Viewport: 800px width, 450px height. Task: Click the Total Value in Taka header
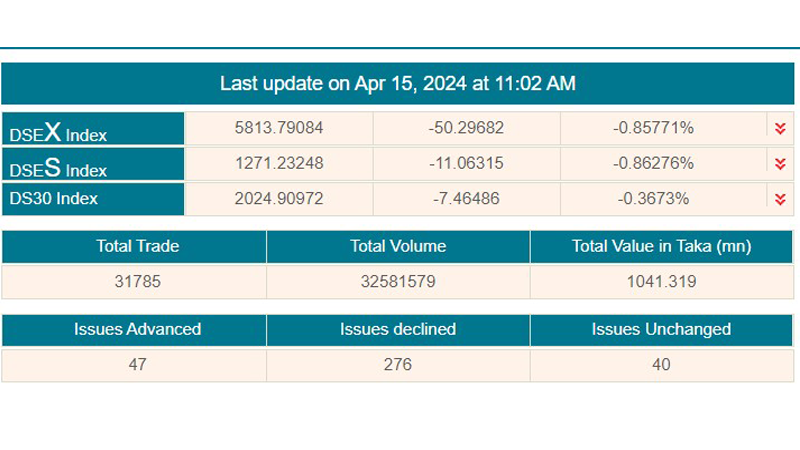(x=661, y=246)
